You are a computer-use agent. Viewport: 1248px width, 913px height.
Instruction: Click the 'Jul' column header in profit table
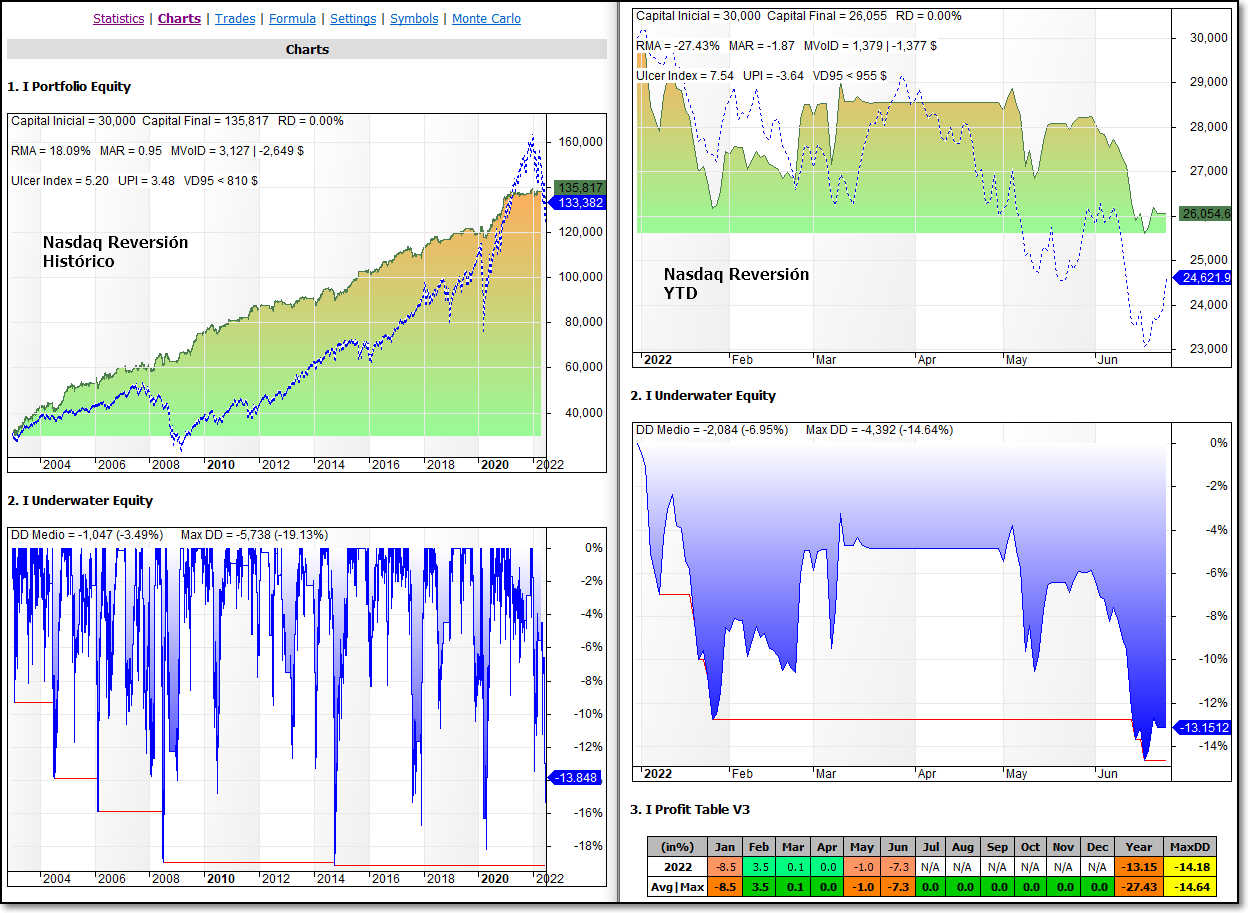[929, 848]
